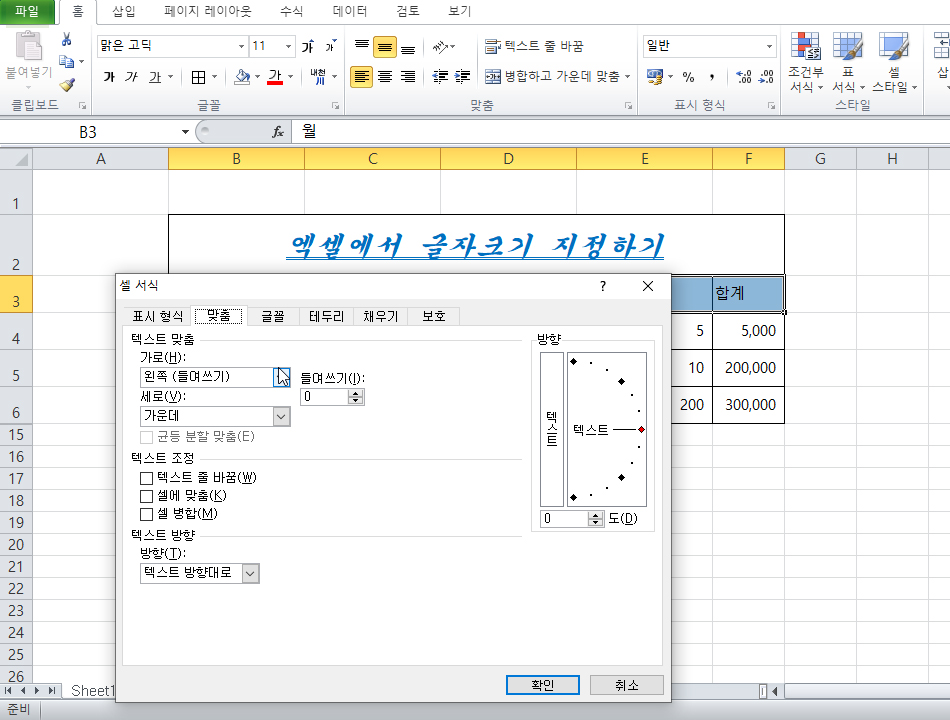Click 취소 button in dialog
The image size is (950, 720).
tap(626, 685)
